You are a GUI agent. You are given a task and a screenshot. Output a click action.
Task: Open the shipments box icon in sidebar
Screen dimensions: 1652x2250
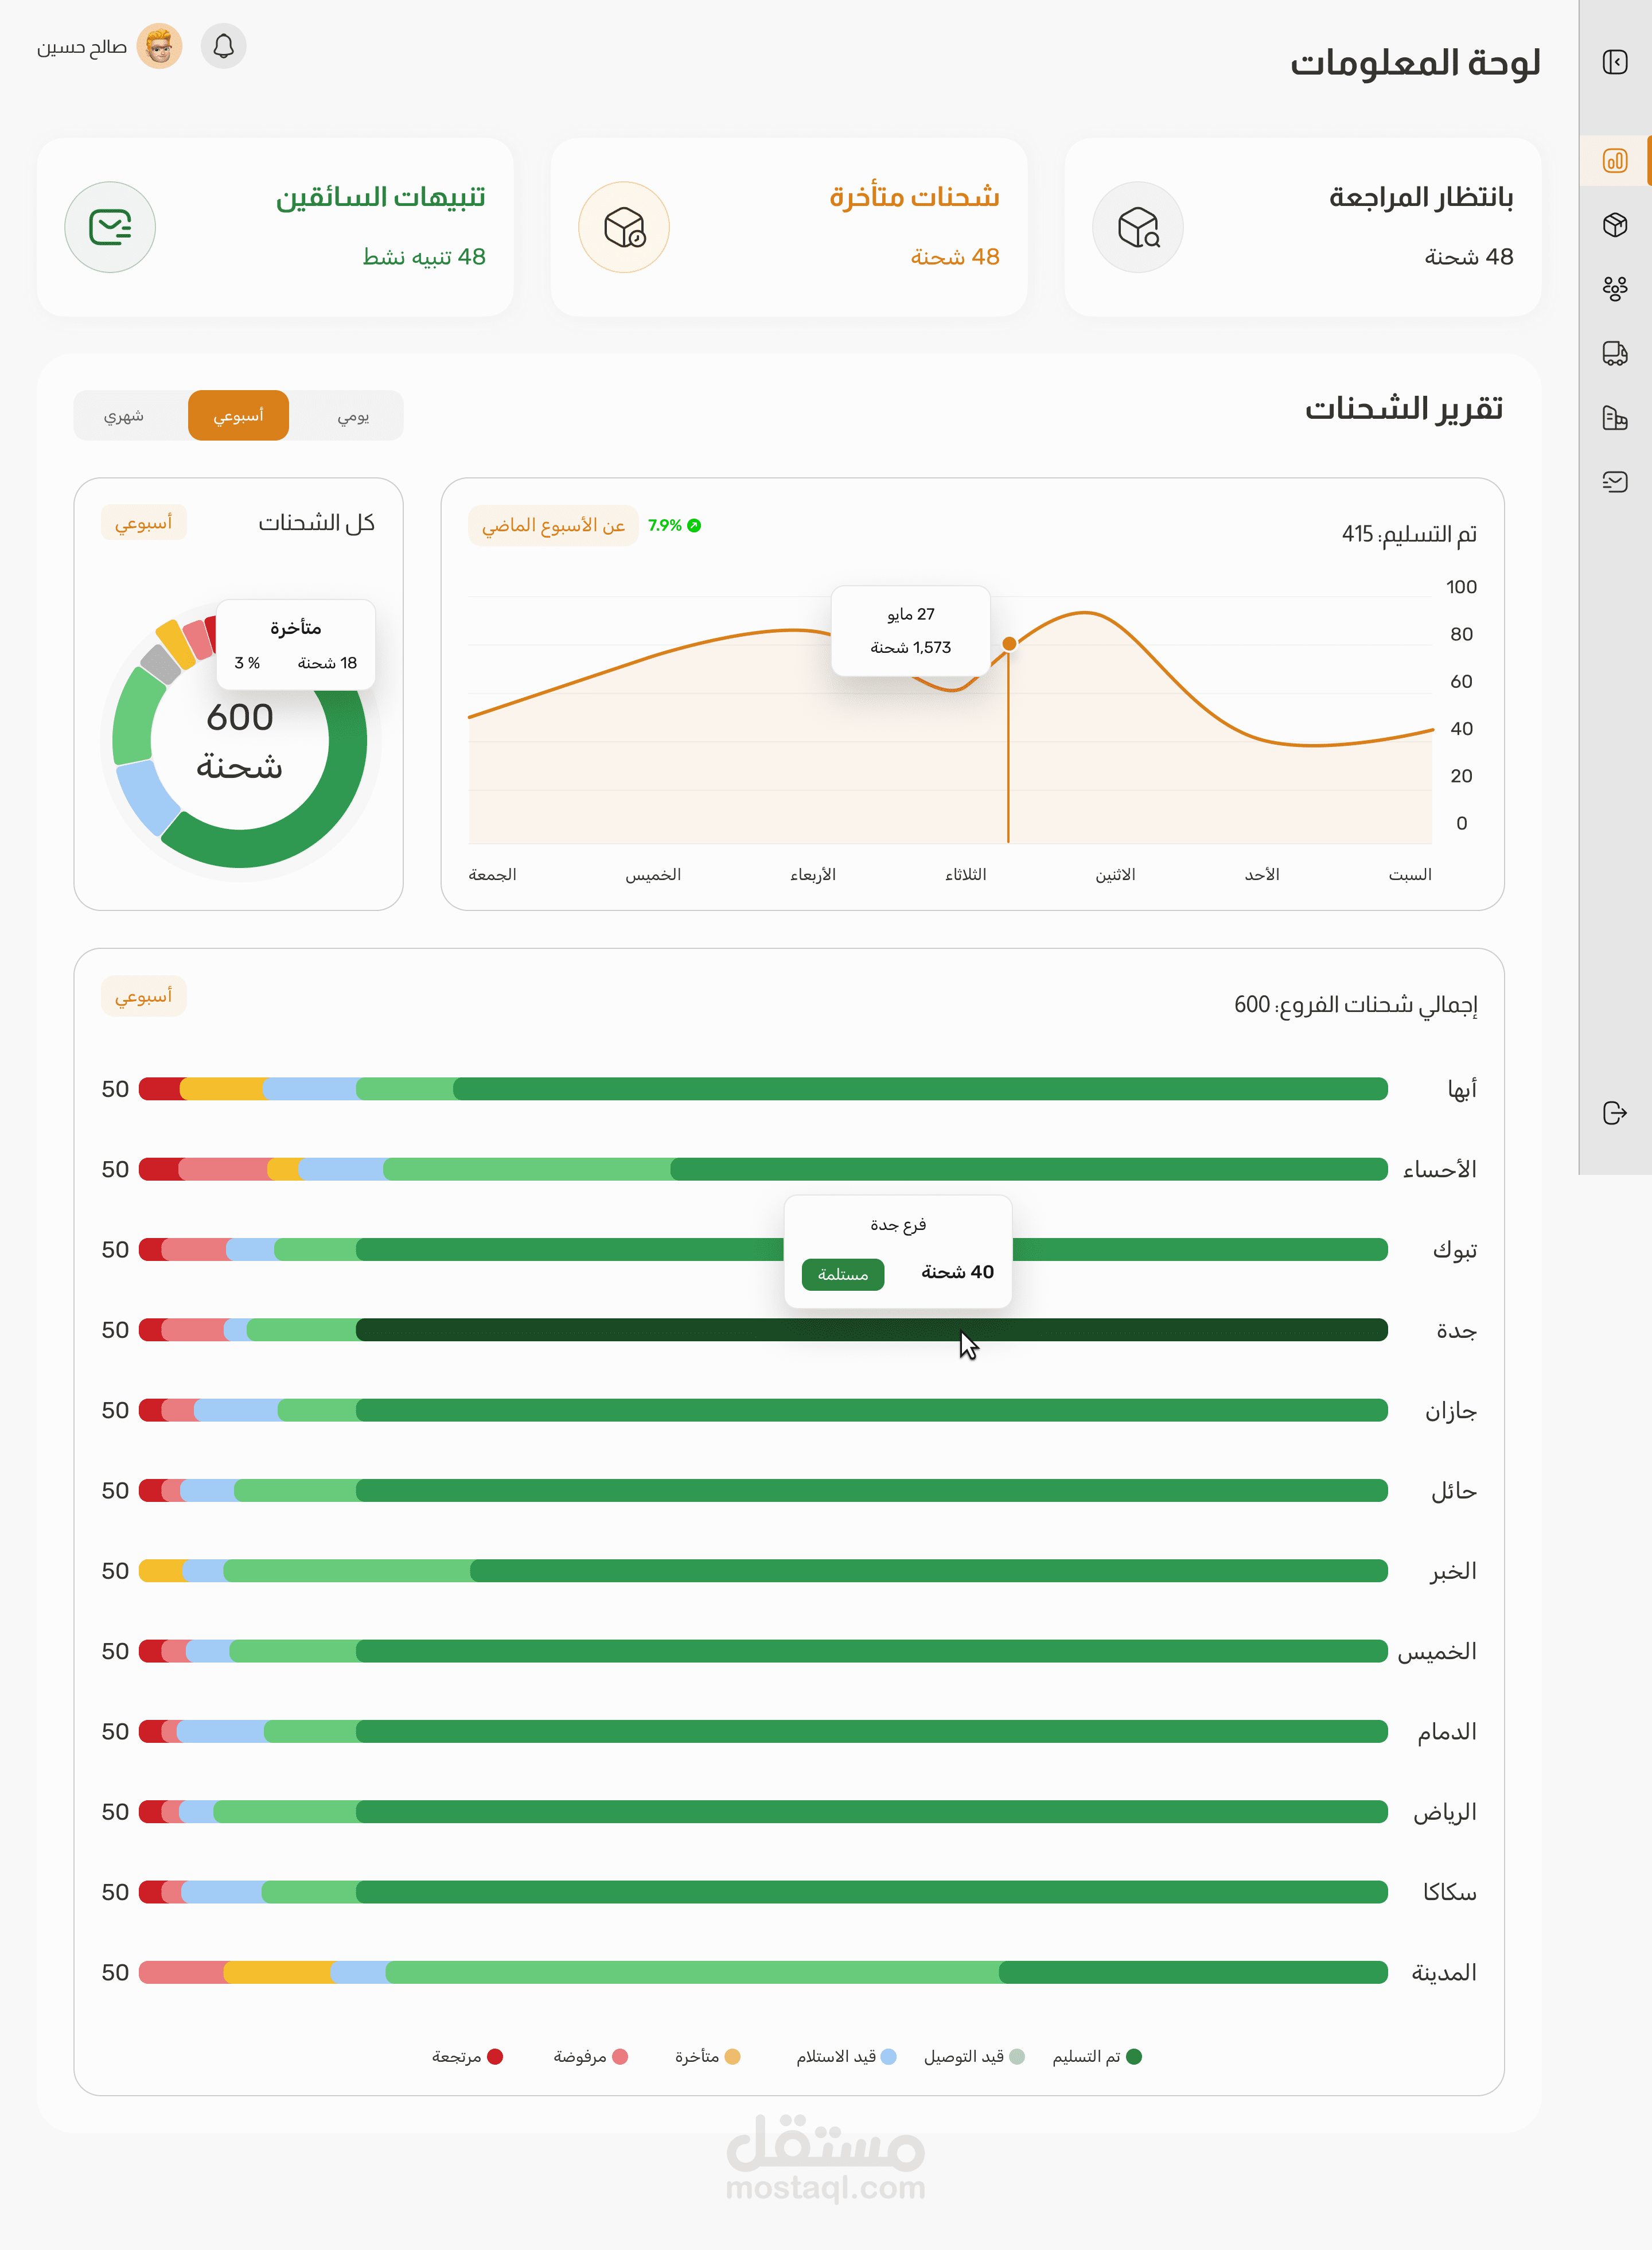click(1614, 225)
